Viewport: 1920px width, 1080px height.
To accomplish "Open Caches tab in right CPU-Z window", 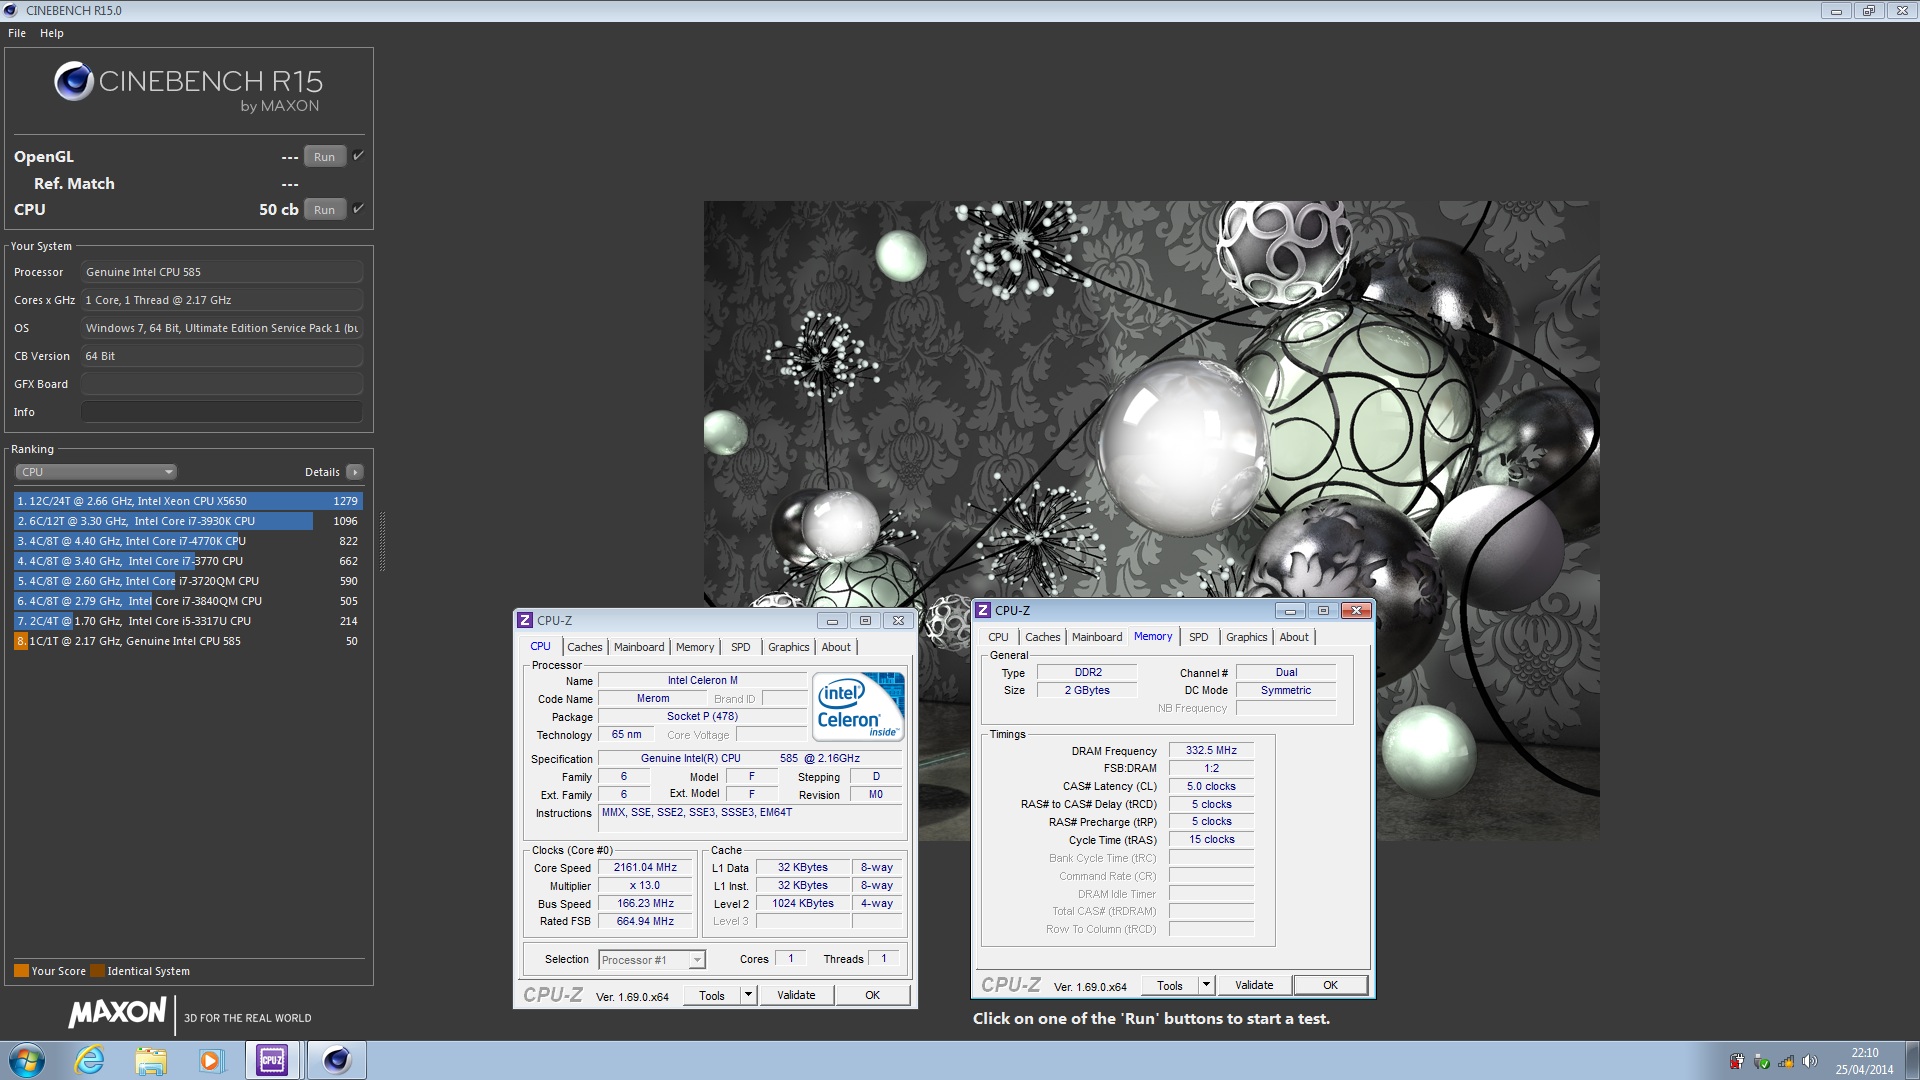I will click(x=1043, y=637).
